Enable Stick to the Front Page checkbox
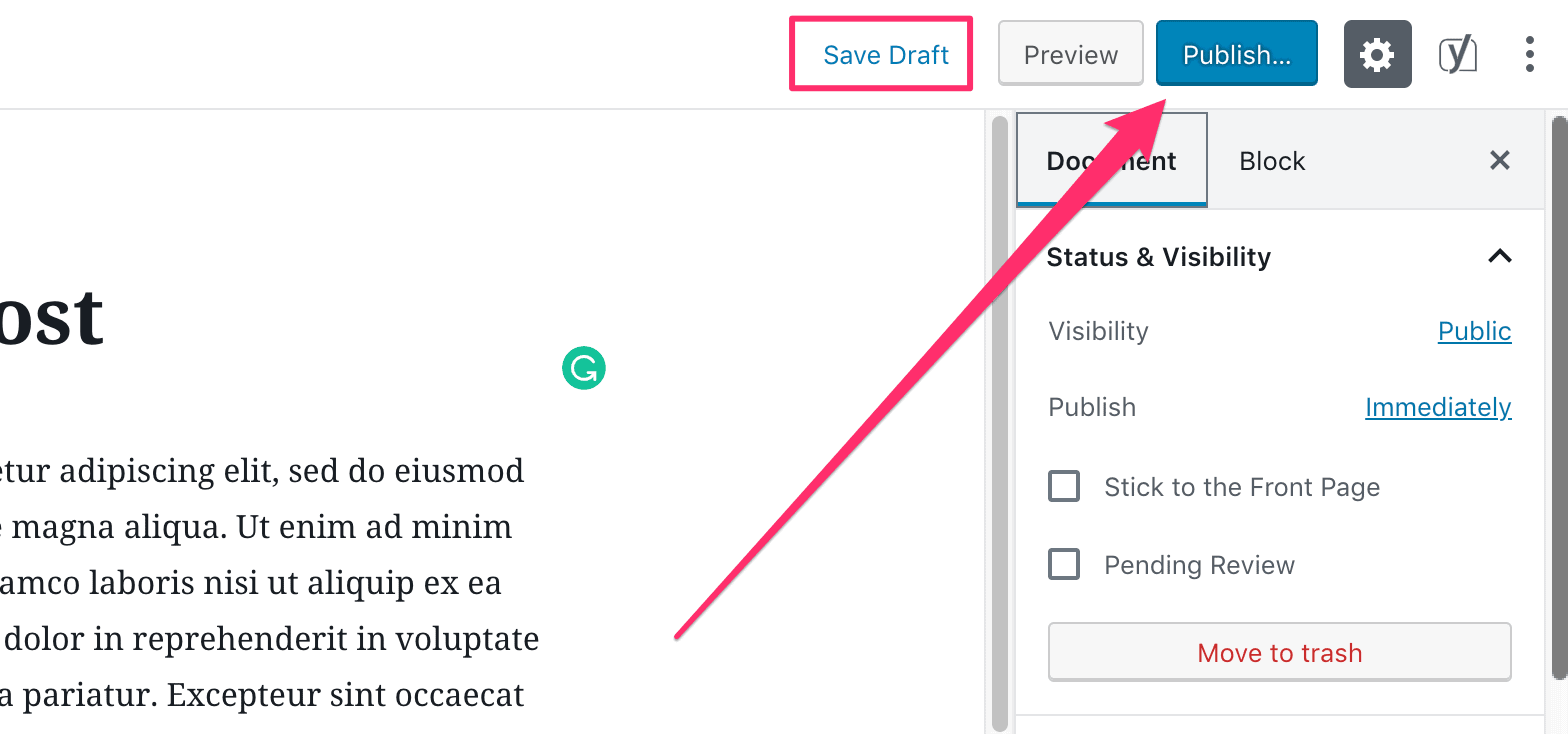Screen dimensions: 1568x734 coord(1063,487)
